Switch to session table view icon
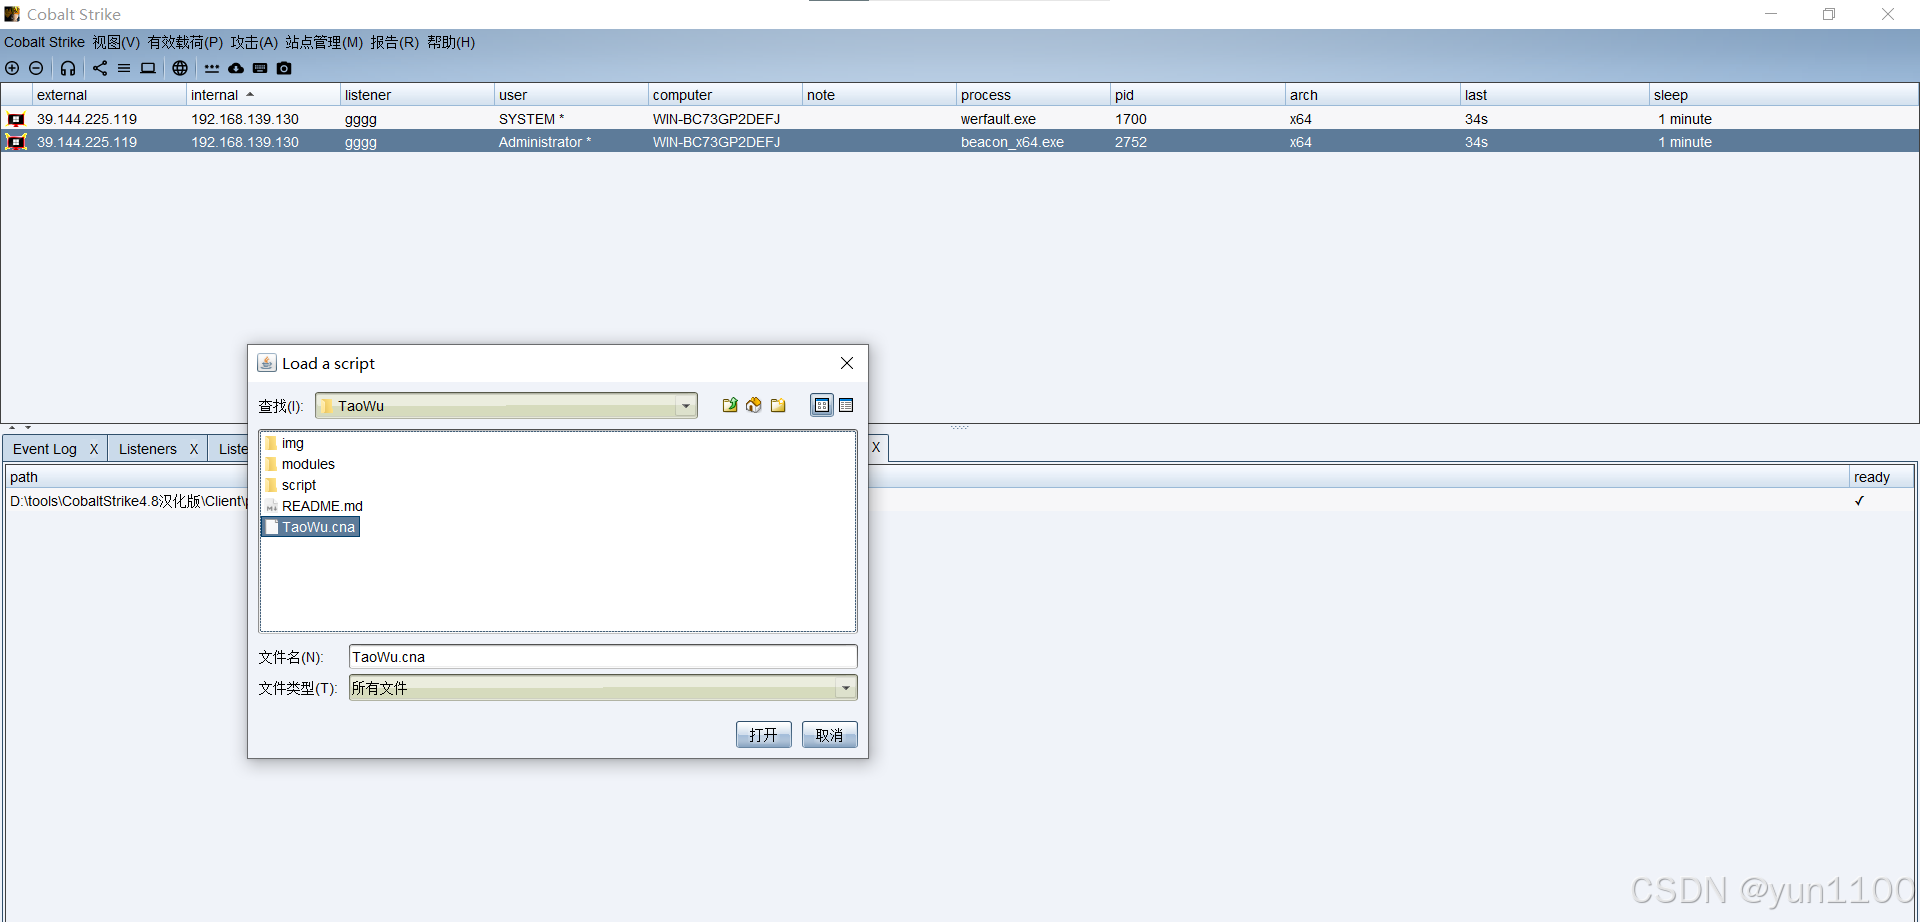The image size is (1920, 922). 124,68
